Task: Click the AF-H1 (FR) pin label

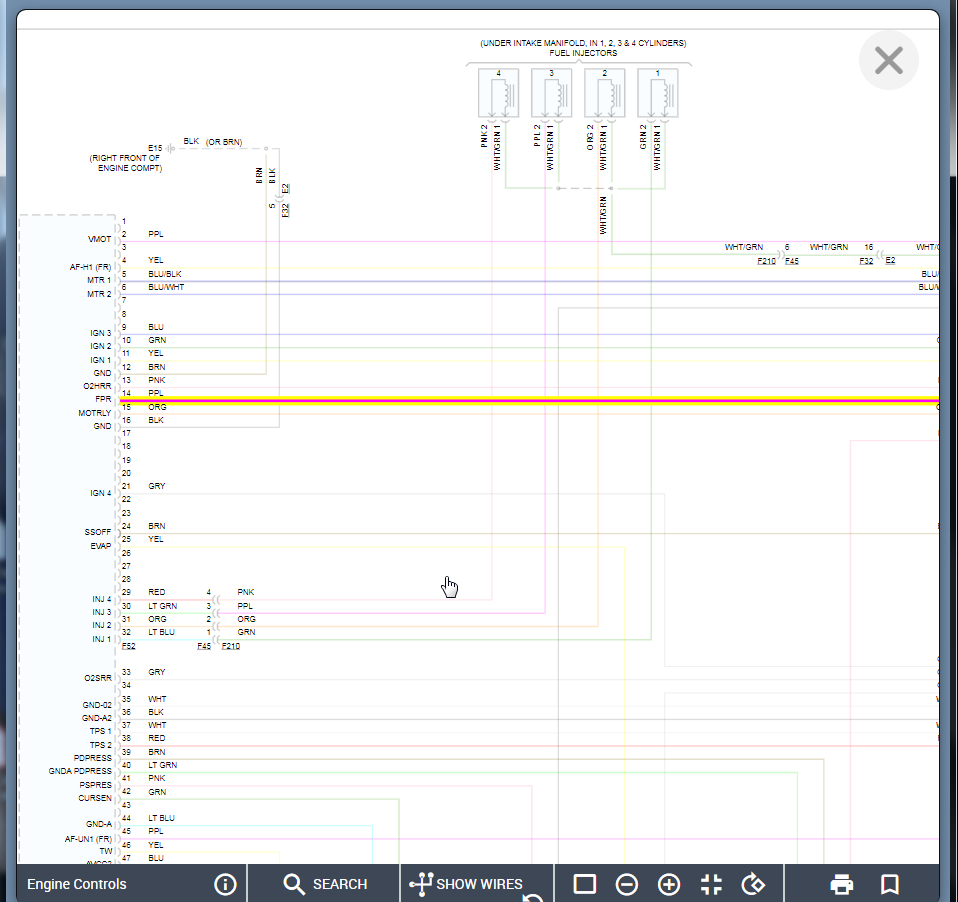Action: click(90, 267)
